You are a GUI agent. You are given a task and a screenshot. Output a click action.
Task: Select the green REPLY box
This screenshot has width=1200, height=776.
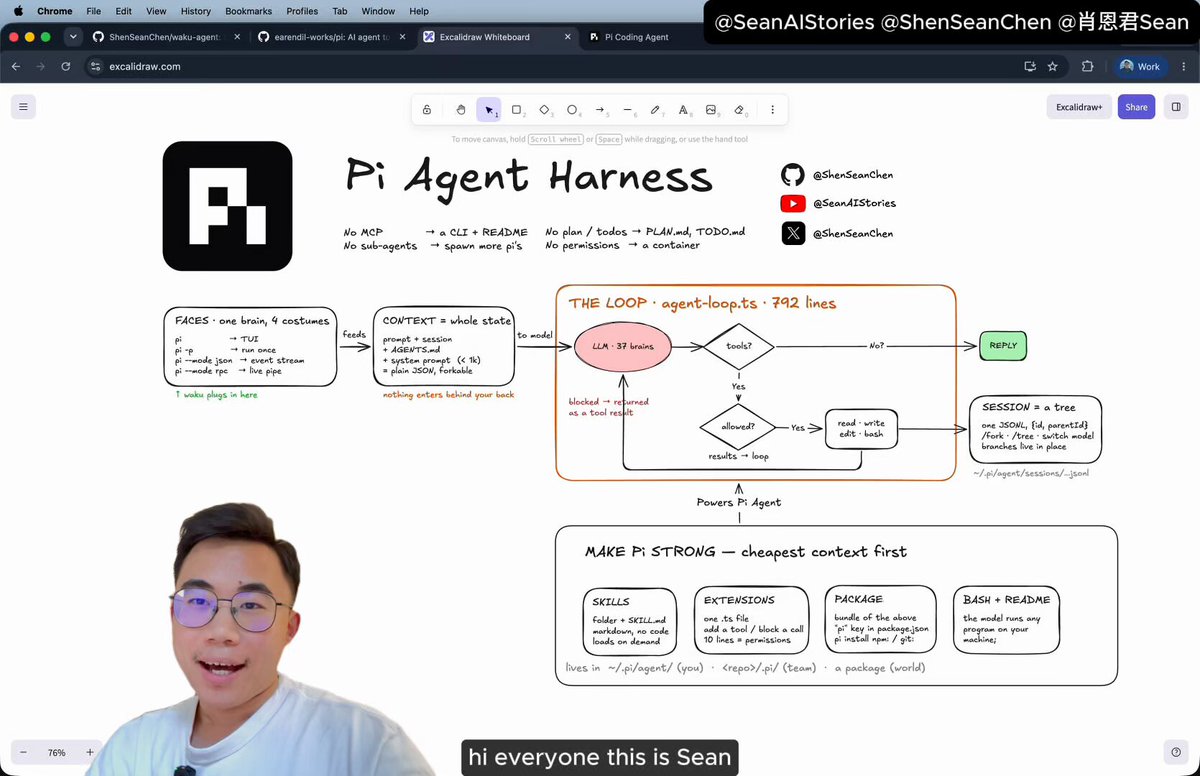coord(1003,346)
